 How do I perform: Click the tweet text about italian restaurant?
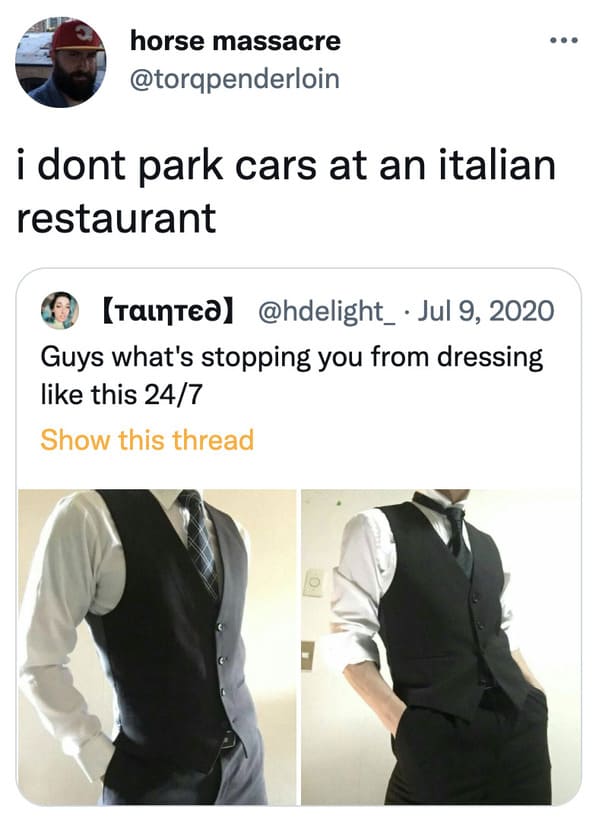click(x=286, y=191)
